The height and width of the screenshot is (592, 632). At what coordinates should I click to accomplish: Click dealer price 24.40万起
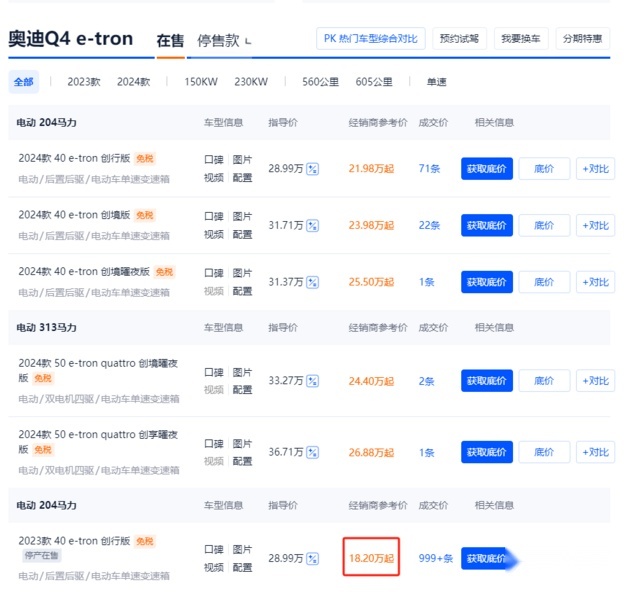(371, 381)
